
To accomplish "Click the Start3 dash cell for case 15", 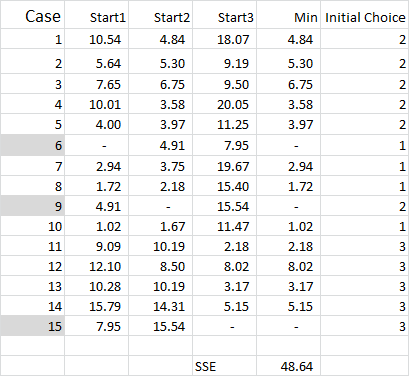I will click(225, 326).
